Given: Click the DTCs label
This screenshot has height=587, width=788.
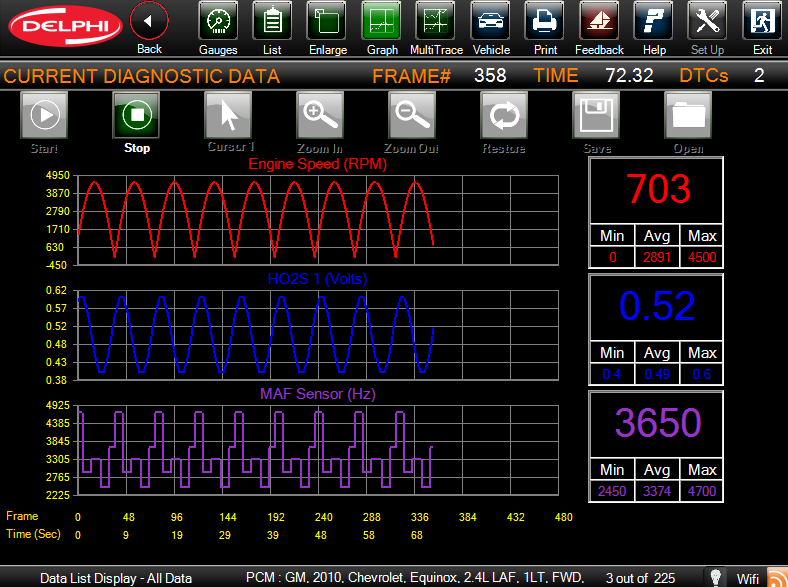Looking at the screenshot, I should tap(704, 76).
